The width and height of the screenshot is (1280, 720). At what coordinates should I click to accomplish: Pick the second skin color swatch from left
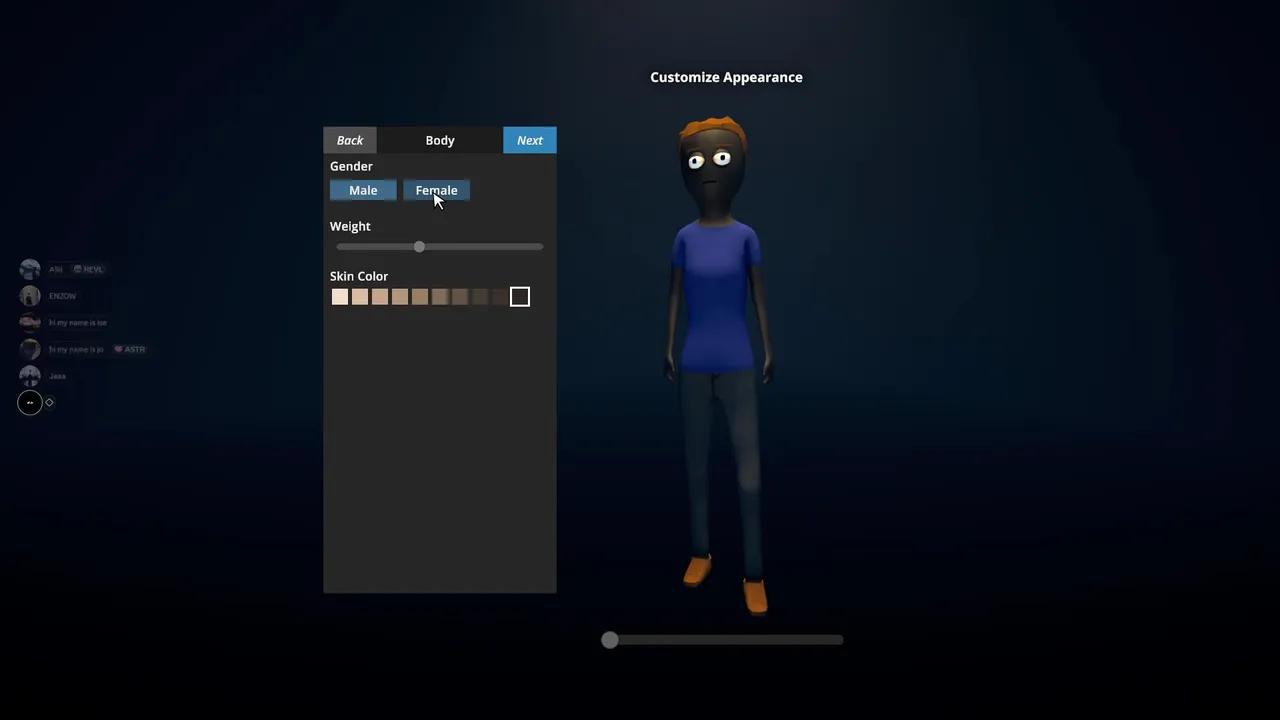point(360,297)
